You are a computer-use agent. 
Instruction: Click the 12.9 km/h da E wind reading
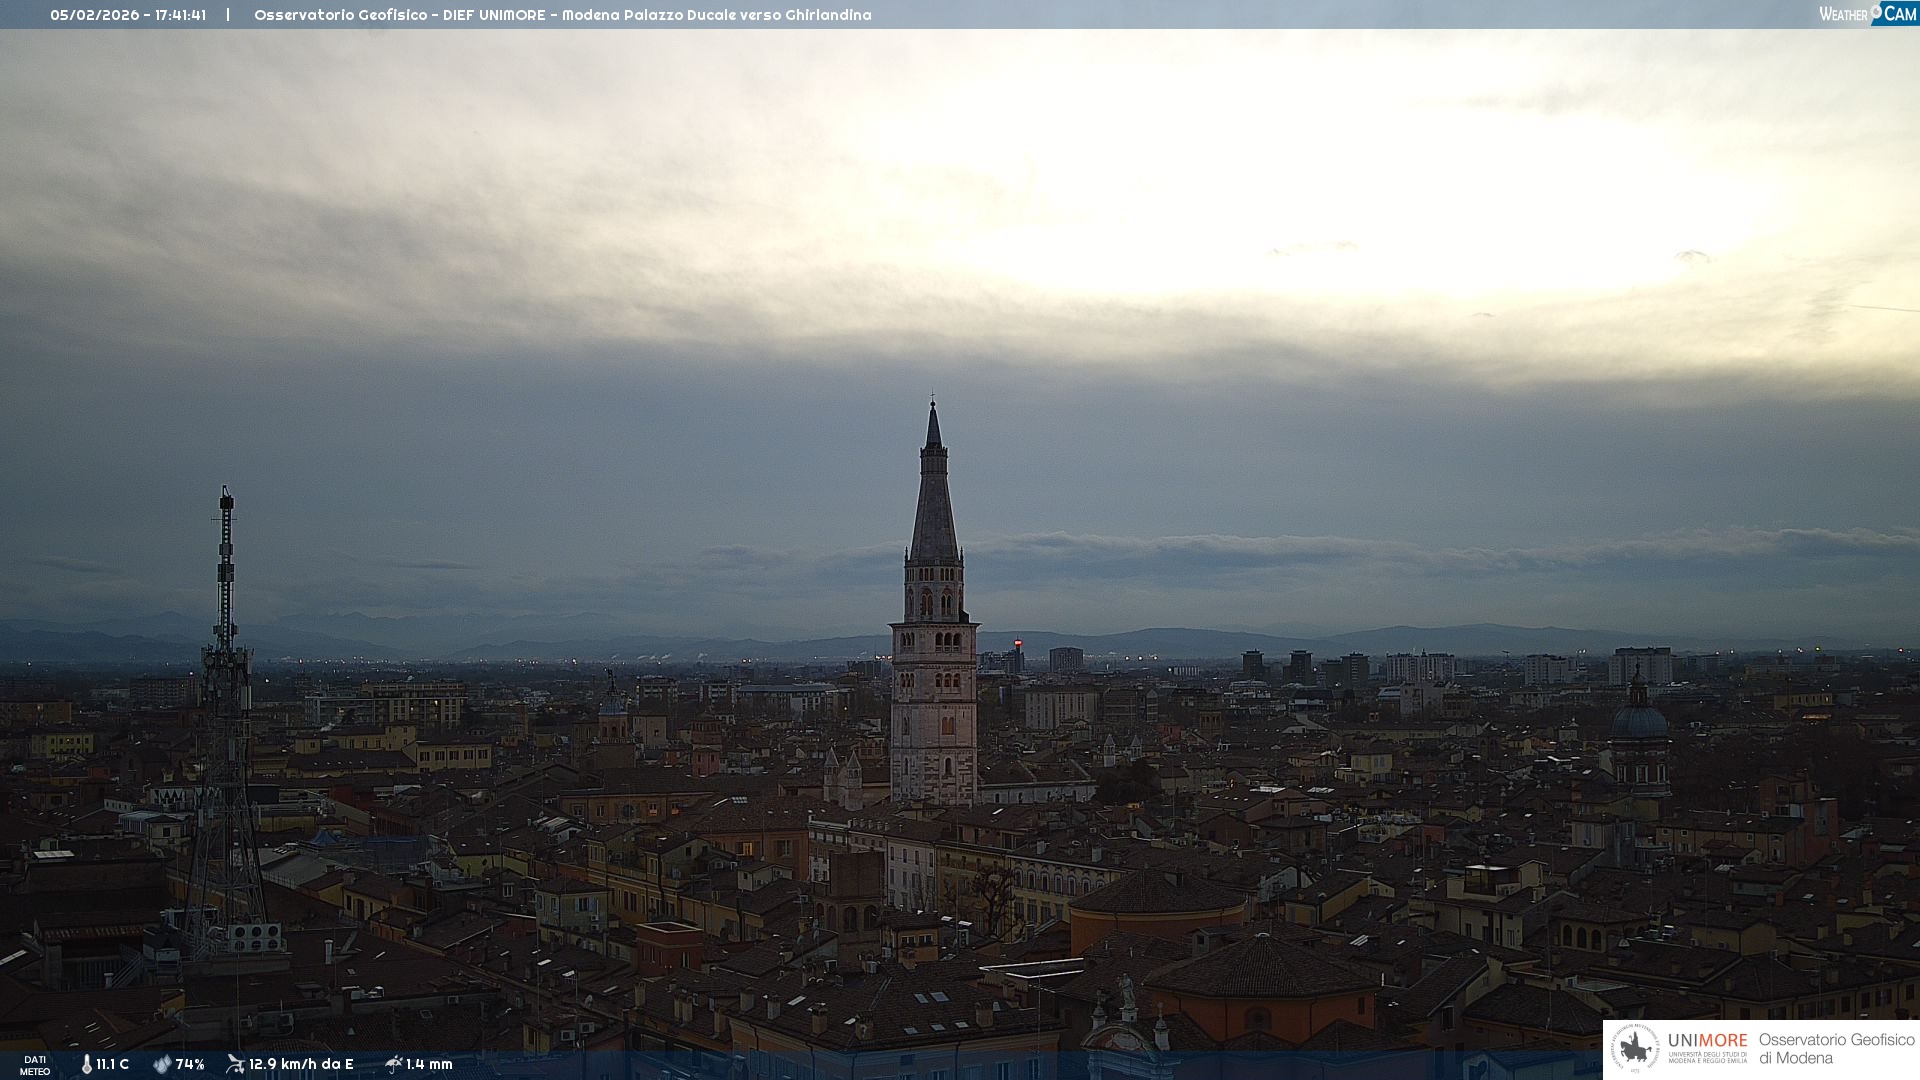[x=301, y=1064]
